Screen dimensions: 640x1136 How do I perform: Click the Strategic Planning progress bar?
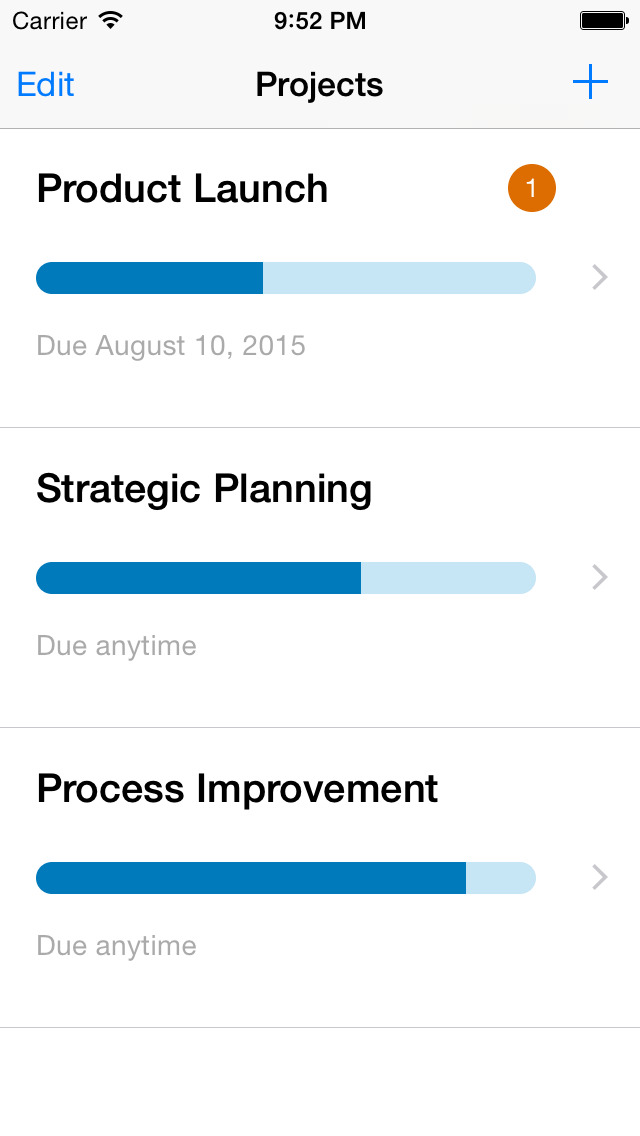point(286,578)
